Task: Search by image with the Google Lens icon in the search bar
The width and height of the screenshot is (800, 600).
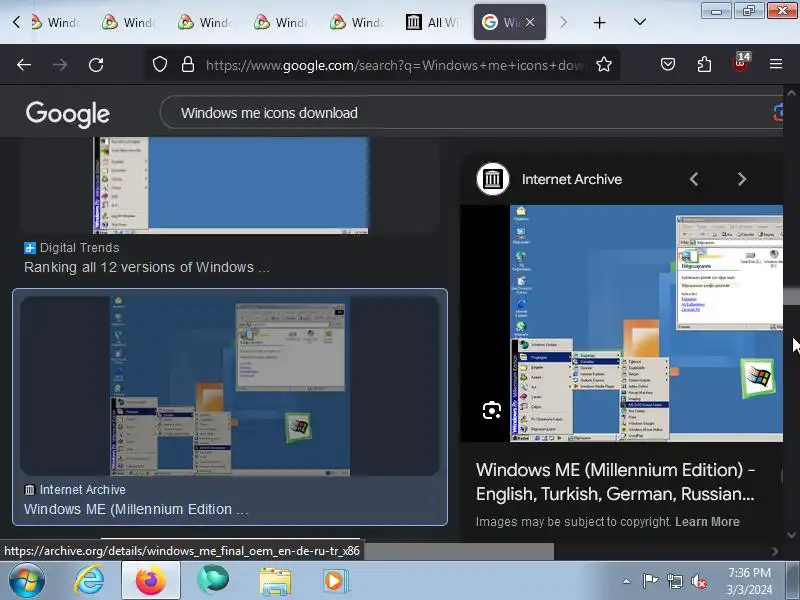Action: [x=778, y=112]
